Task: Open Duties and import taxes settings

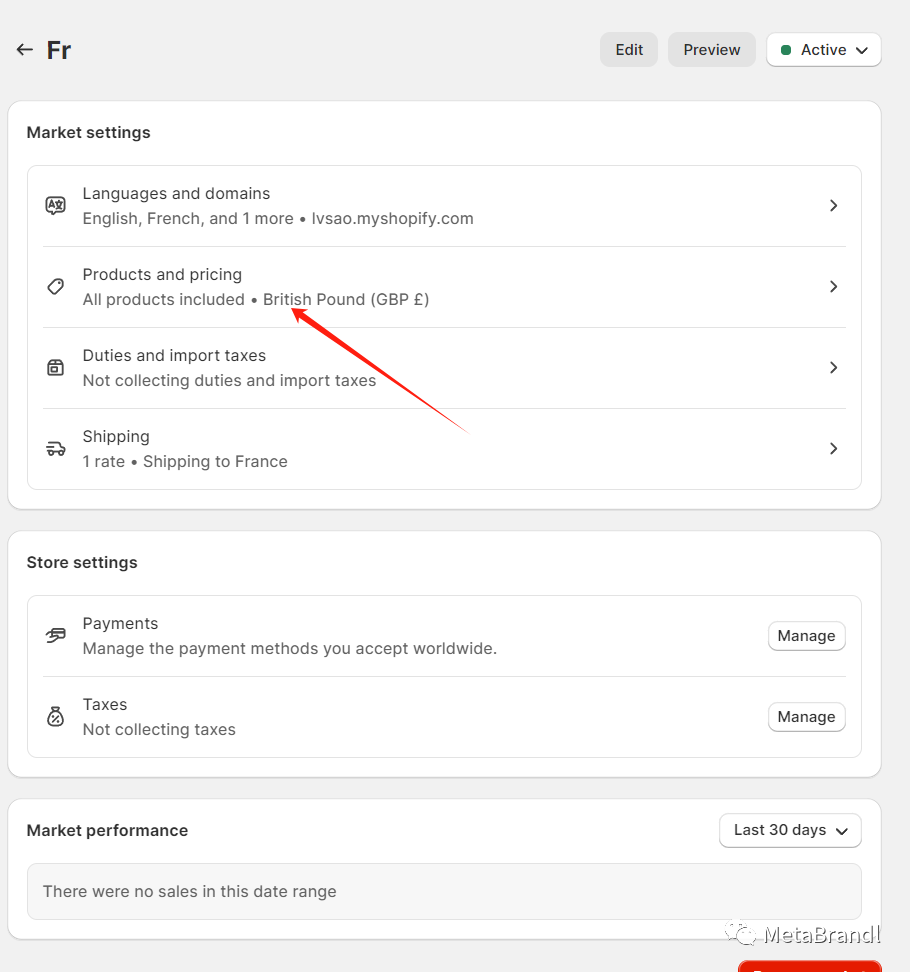Action: click(x=444, y=368)
